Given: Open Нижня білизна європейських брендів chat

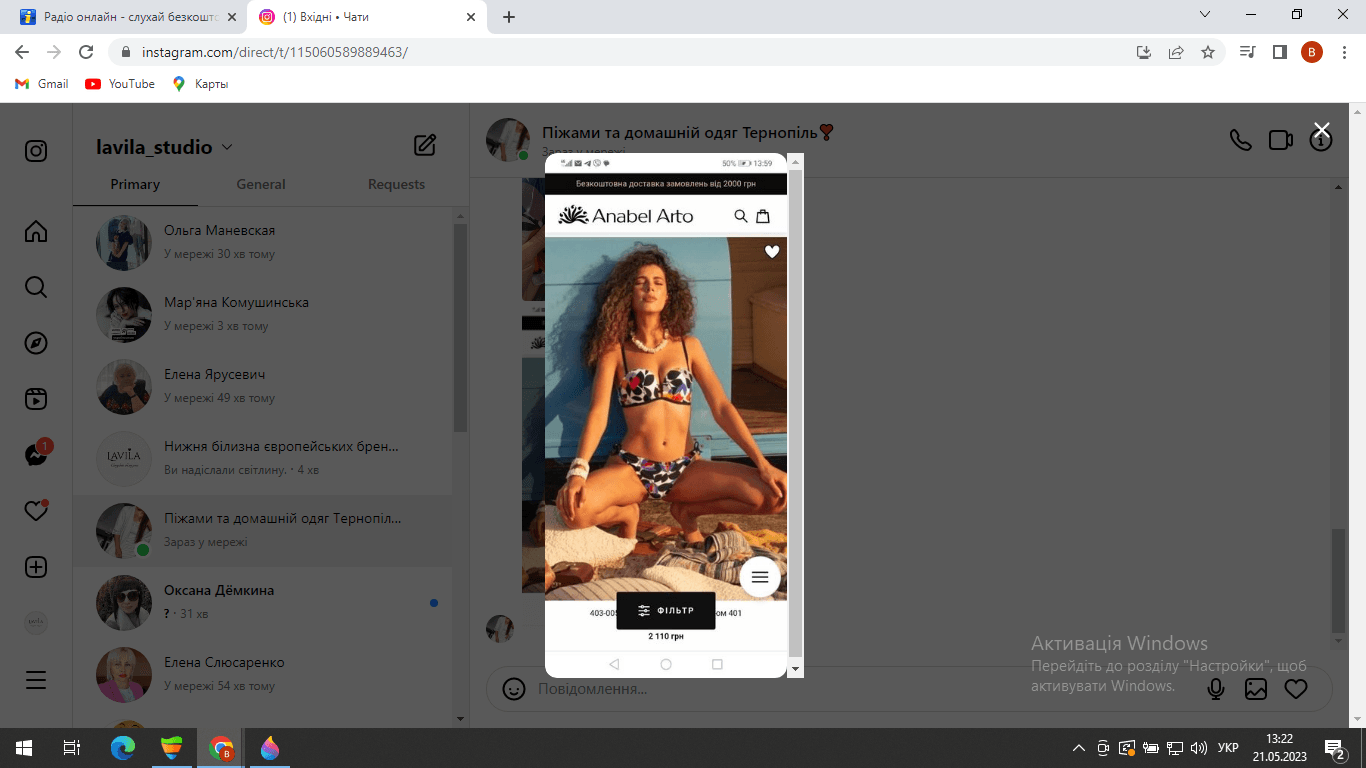Looking at the screenshot, I should (x=263, y=458).
